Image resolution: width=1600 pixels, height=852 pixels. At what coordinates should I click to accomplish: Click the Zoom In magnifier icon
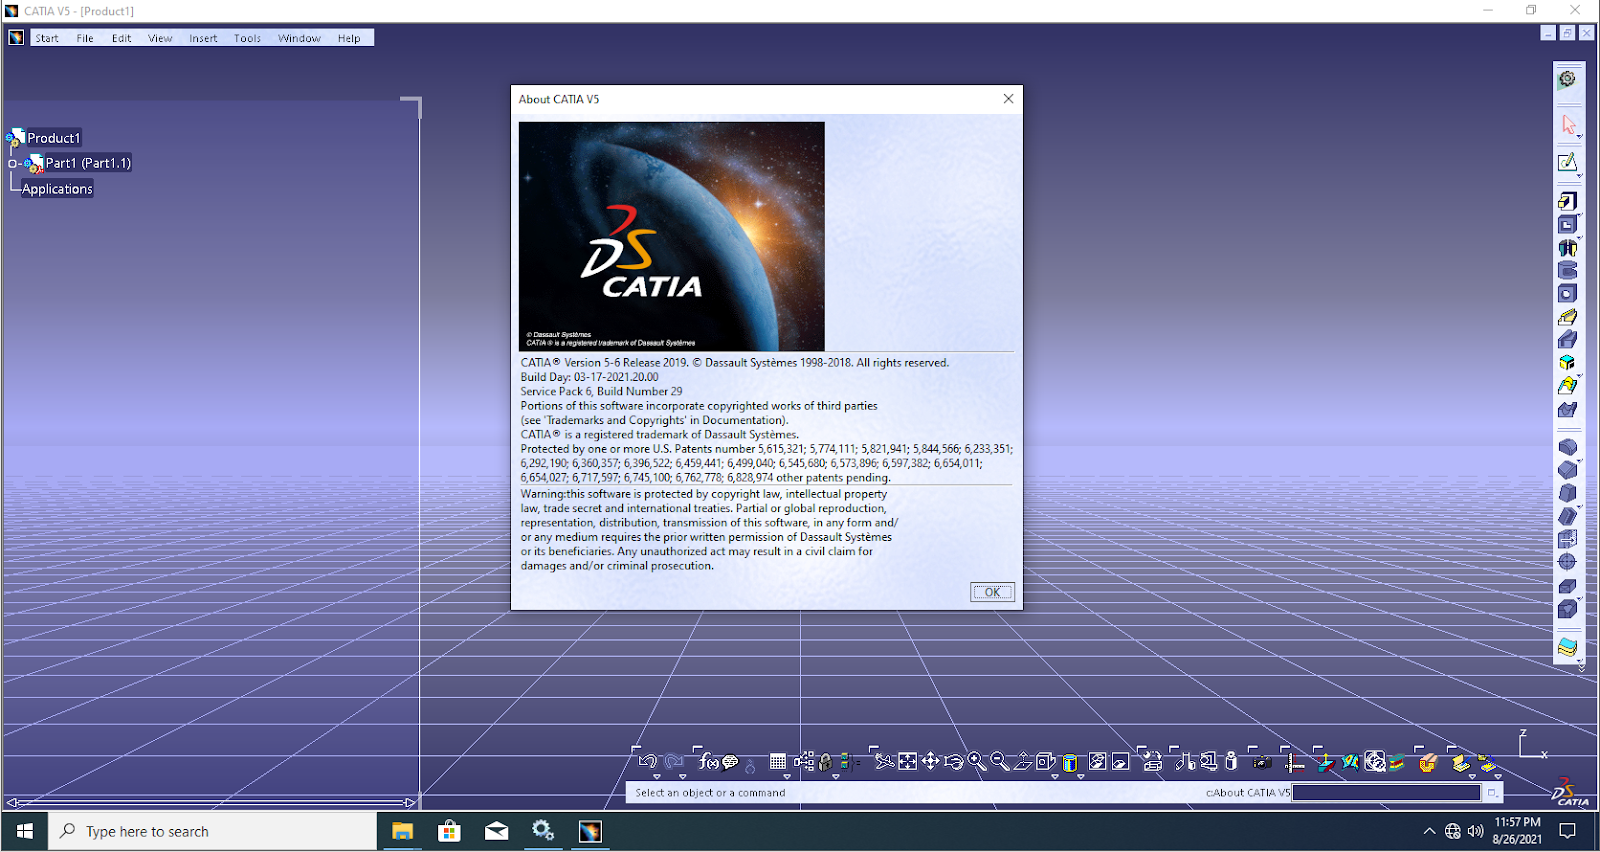(x=976, y=761)
